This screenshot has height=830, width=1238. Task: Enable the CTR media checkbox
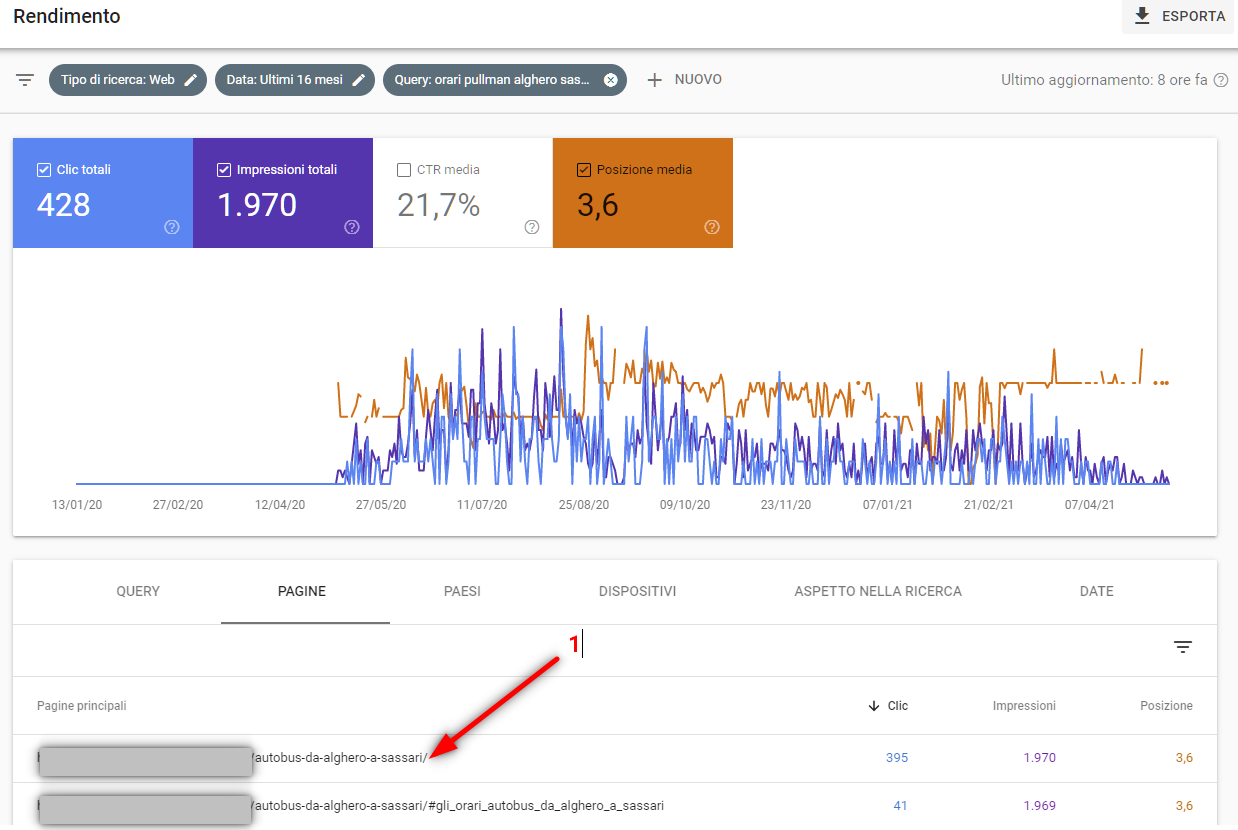403,170
